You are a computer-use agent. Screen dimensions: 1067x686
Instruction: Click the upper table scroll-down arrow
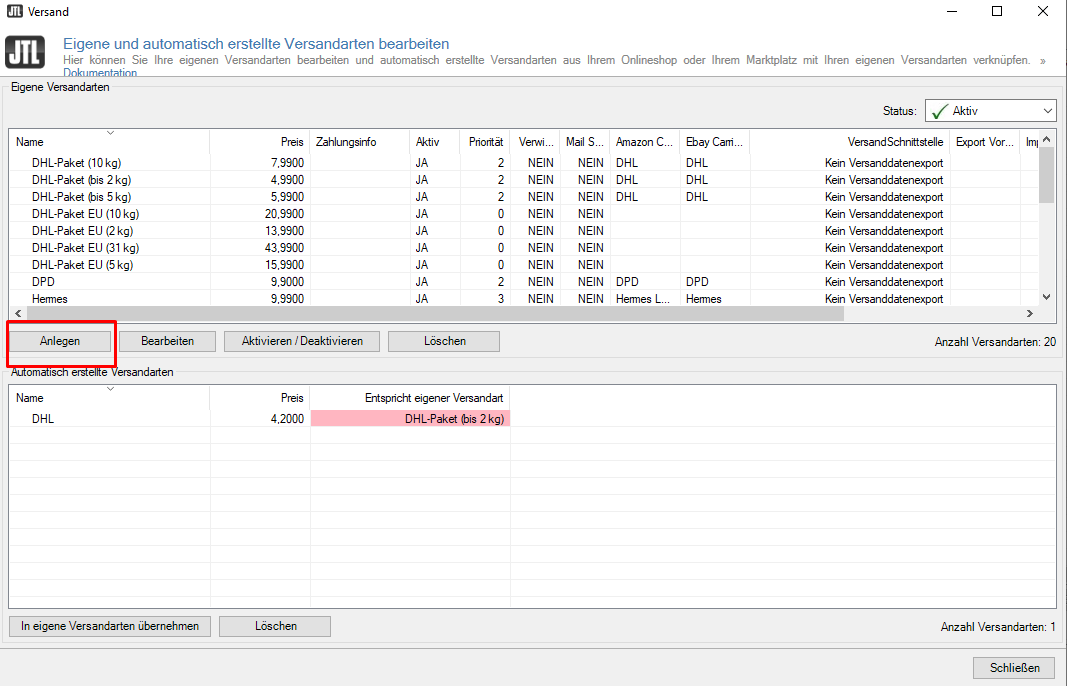pos(1047,297)
